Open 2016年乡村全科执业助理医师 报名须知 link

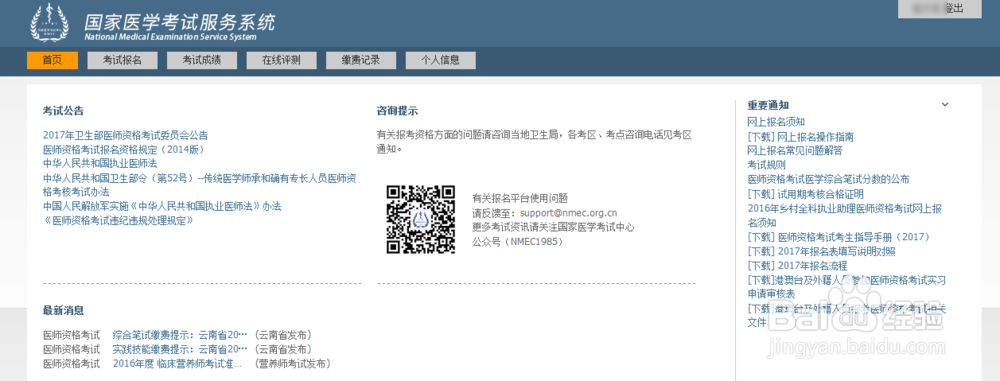coord(844,215)
